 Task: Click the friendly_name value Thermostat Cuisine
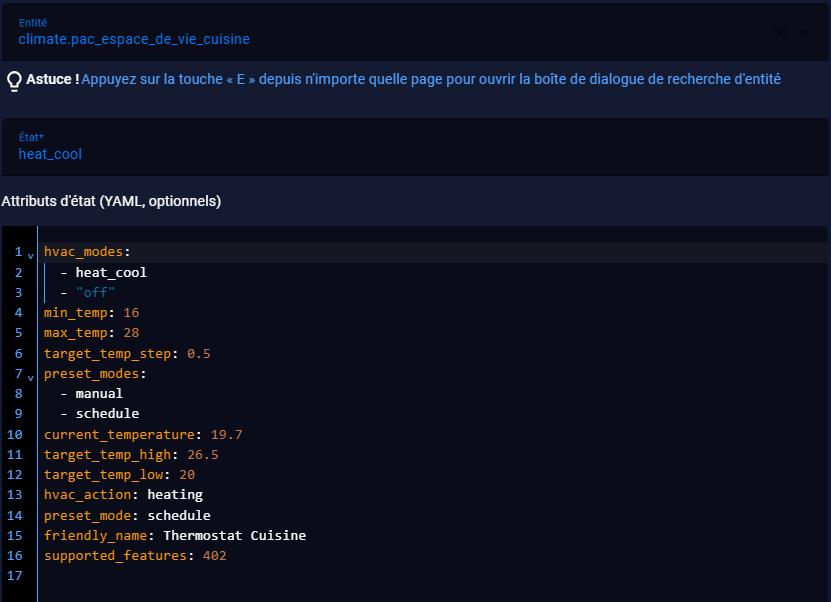coord(234,535)
